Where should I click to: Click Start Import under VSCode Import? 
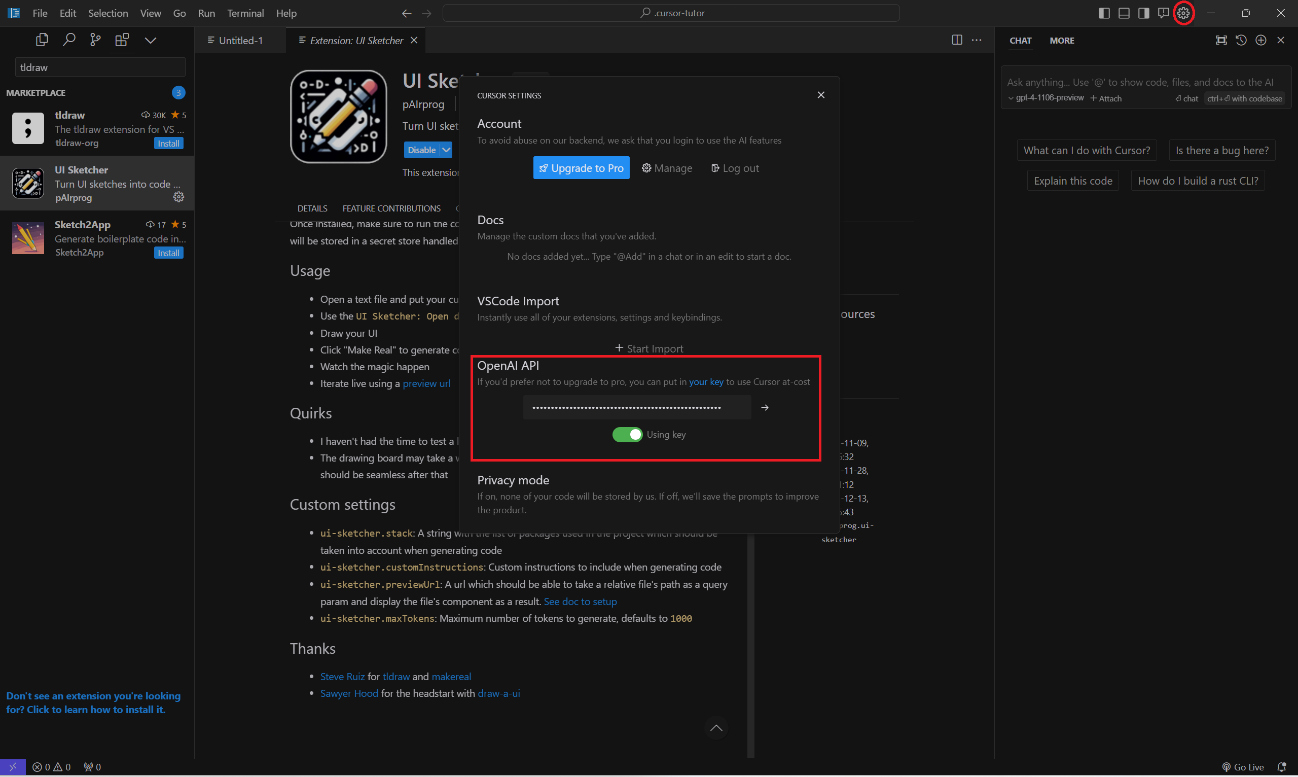(x=649, y=349)
